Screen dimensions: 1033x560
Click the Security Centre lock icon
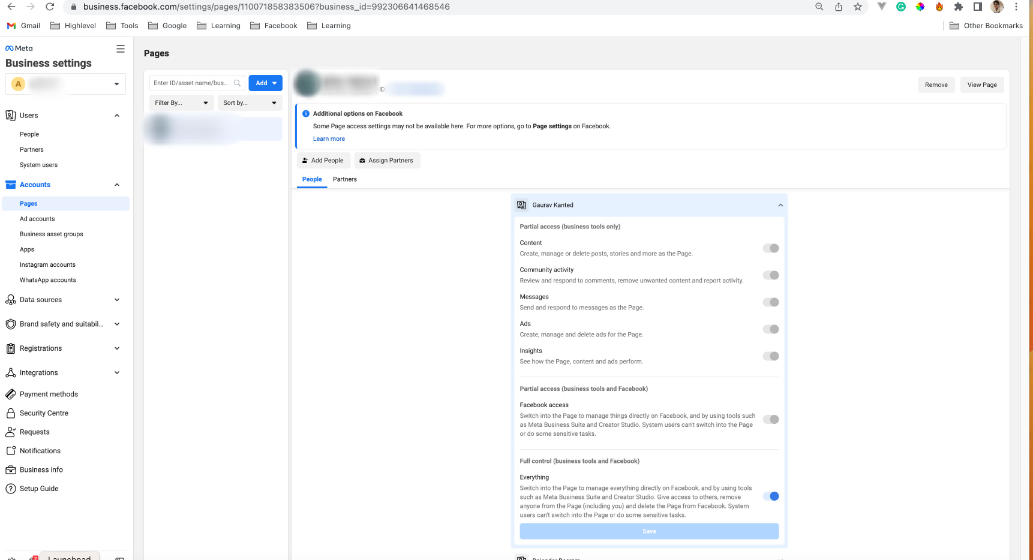(11, 413)
